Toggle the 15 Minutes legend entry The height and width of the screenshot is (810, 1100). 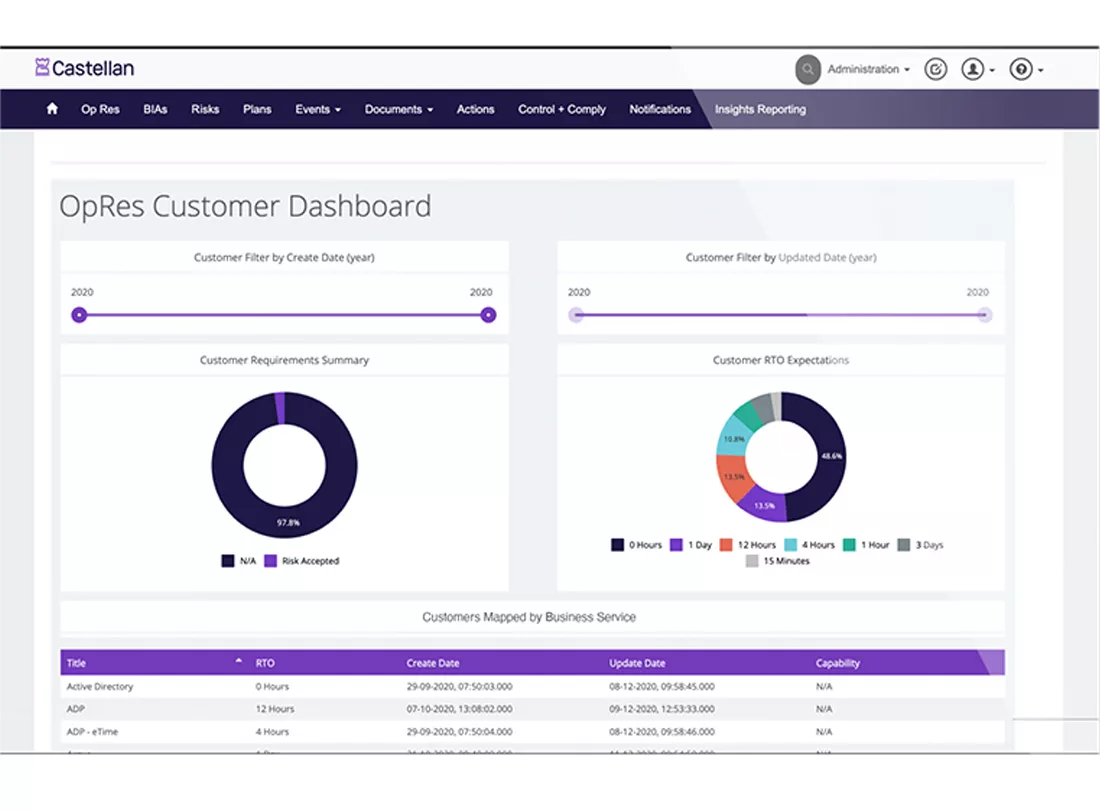[777, 561]
